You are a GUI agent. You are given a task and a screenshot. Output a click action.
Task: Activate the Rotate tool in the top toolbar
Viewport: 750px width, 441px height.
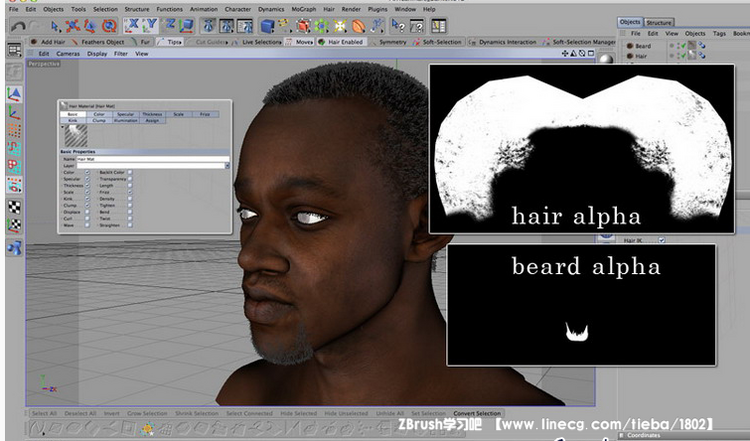coord(109,26)
